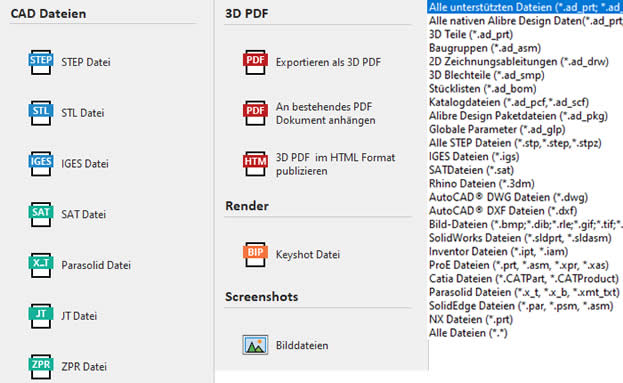Select Bilddateien screenshot option

pyautogui.click(x=302, y=345)
